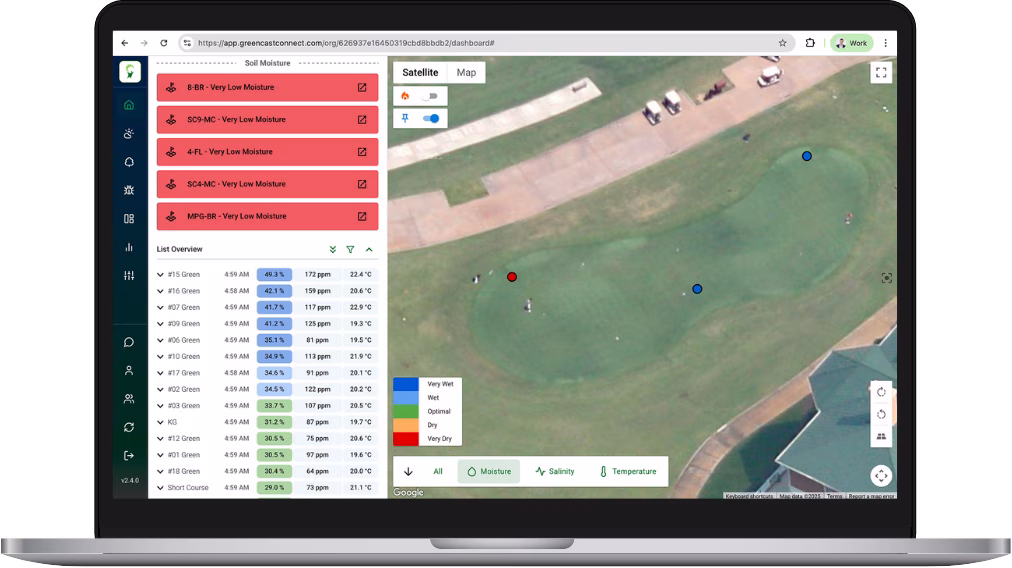1012x568 pixels.
Task: Open browser extensions puzzle icon
Action: pos(810,43)
